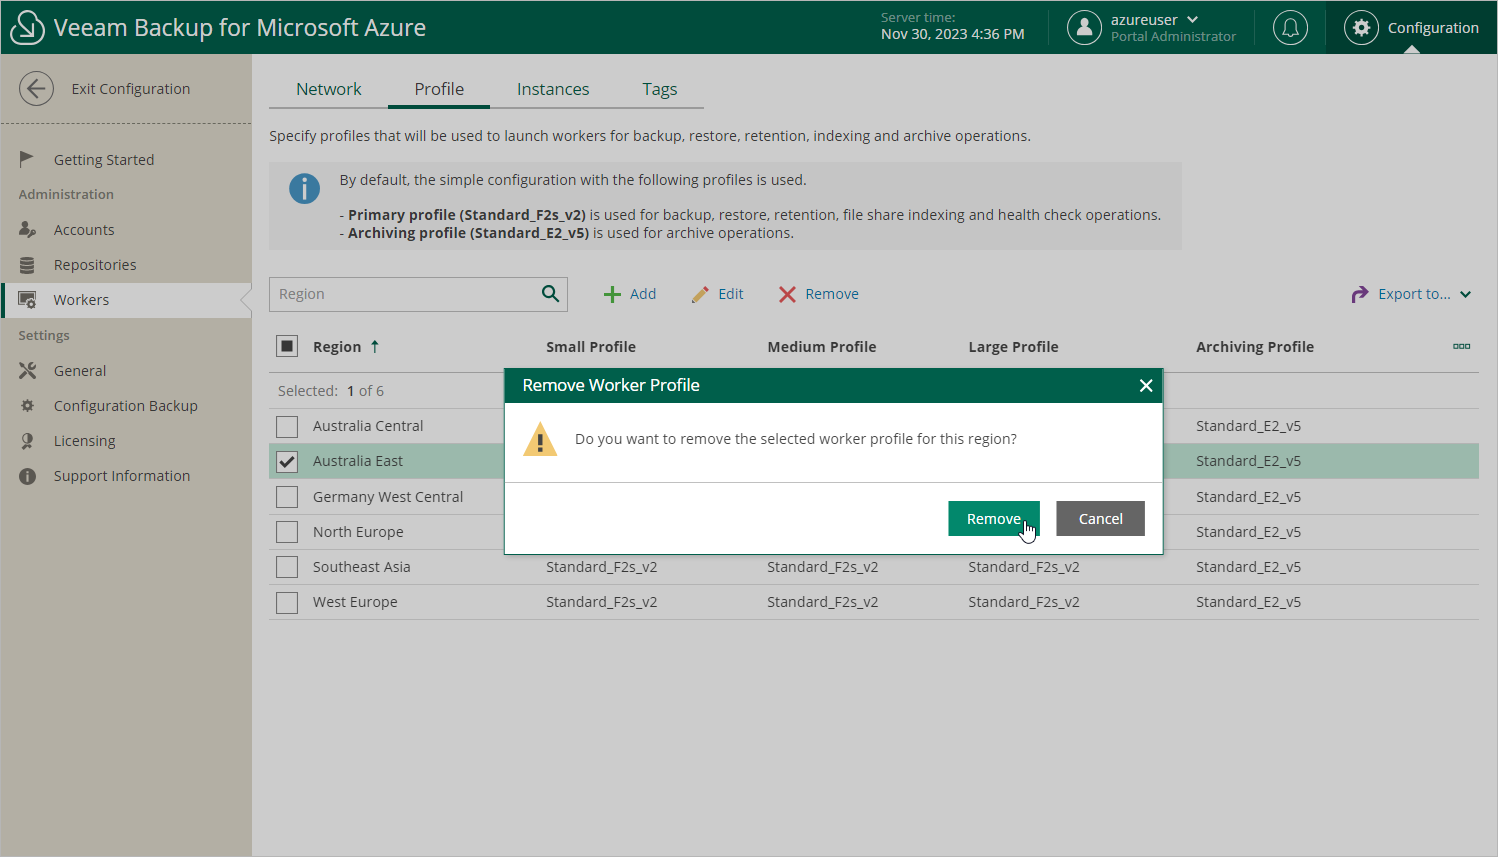Sort by the Small Profile column header

click(591, 347)
